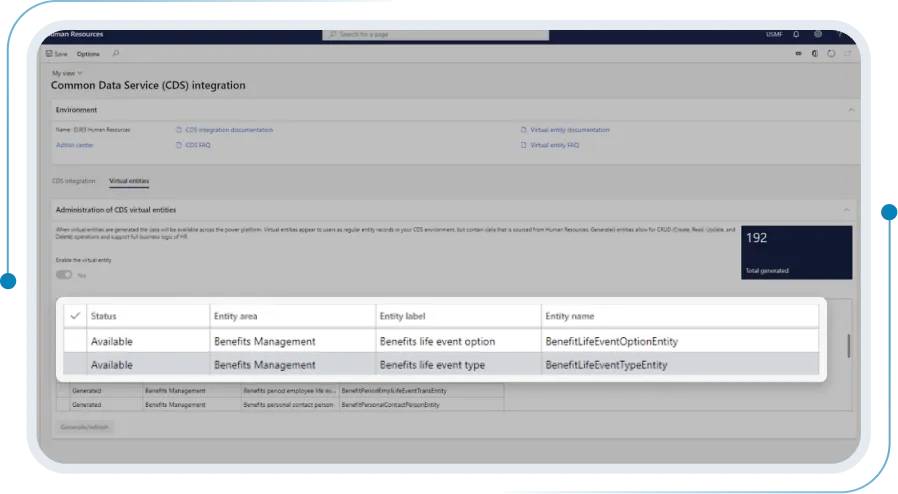
Task: Select the Virtual entities tab
Action: click(129, 181)
